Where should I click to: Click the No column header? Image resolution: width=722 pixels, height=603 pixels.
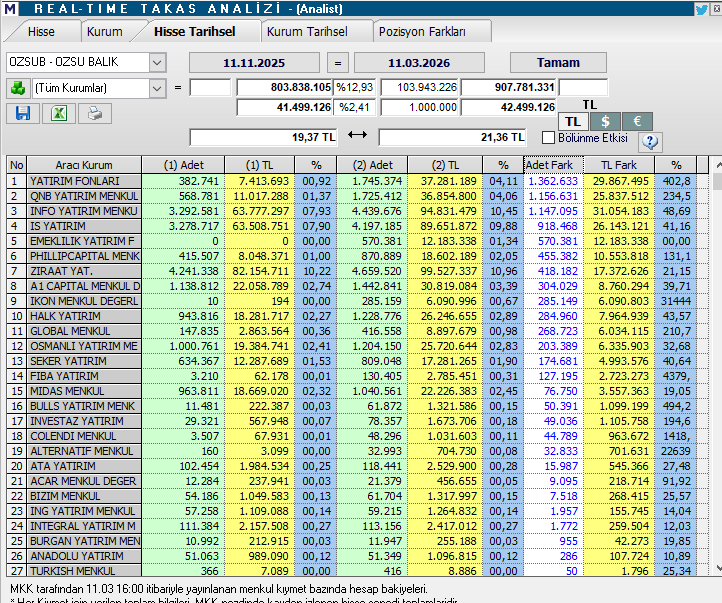17,165
